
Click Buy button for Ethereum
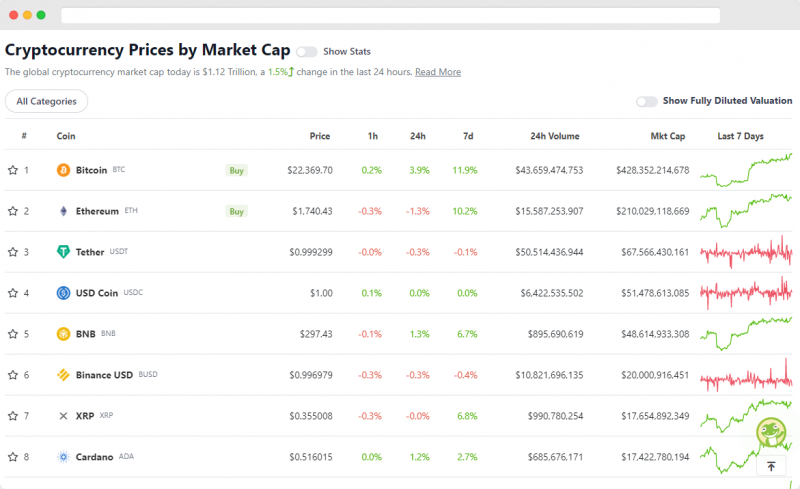point(236,211)
